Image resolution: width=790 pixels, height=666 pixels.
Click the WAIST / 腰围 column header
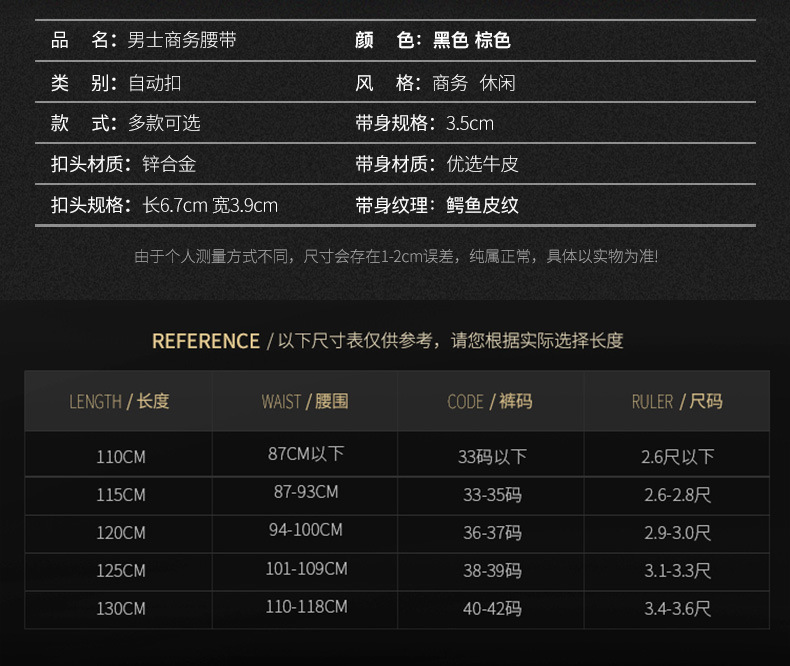(x=305, y=402)
